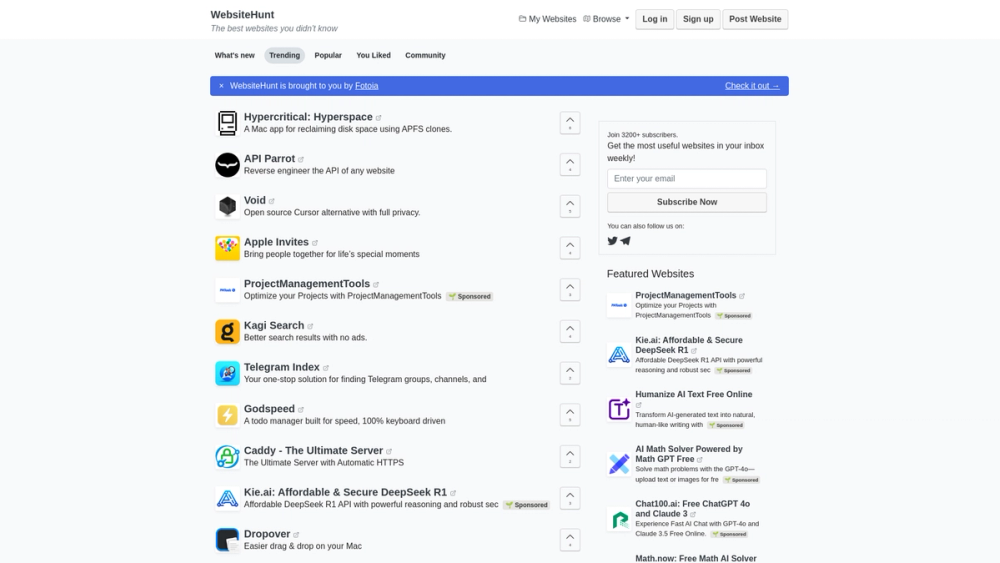Screen dimensions: 1000x563
Task: Click the Post Website button
Action: click(x=755, y=19)
